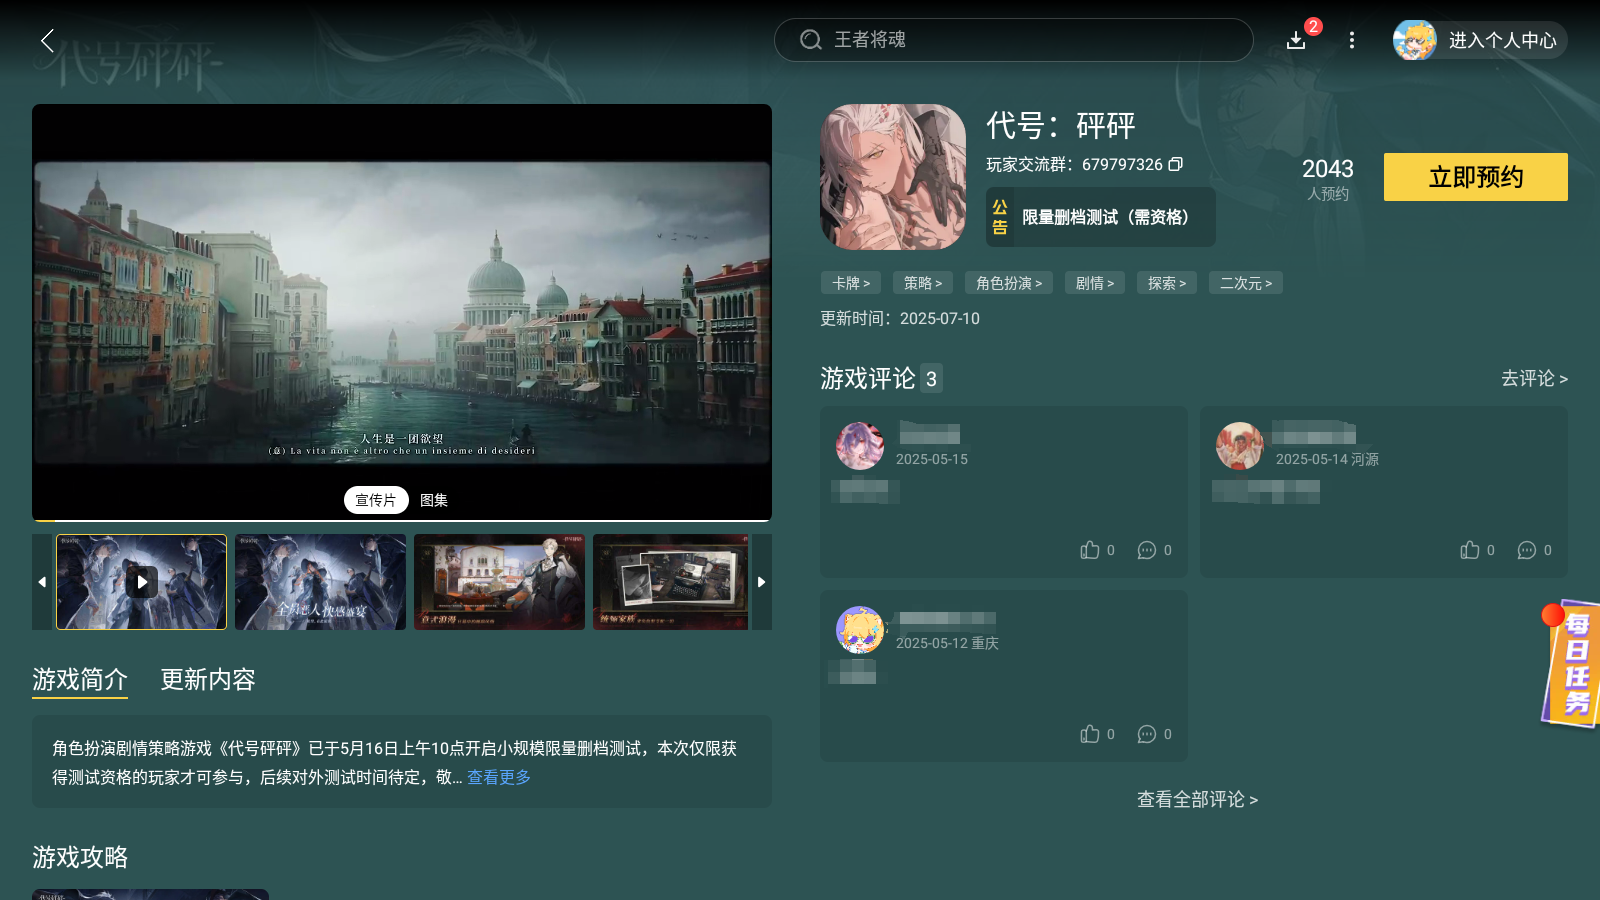Click the 游戏评论 heading
Screen dimensions: 1600x900
(868, 378)
